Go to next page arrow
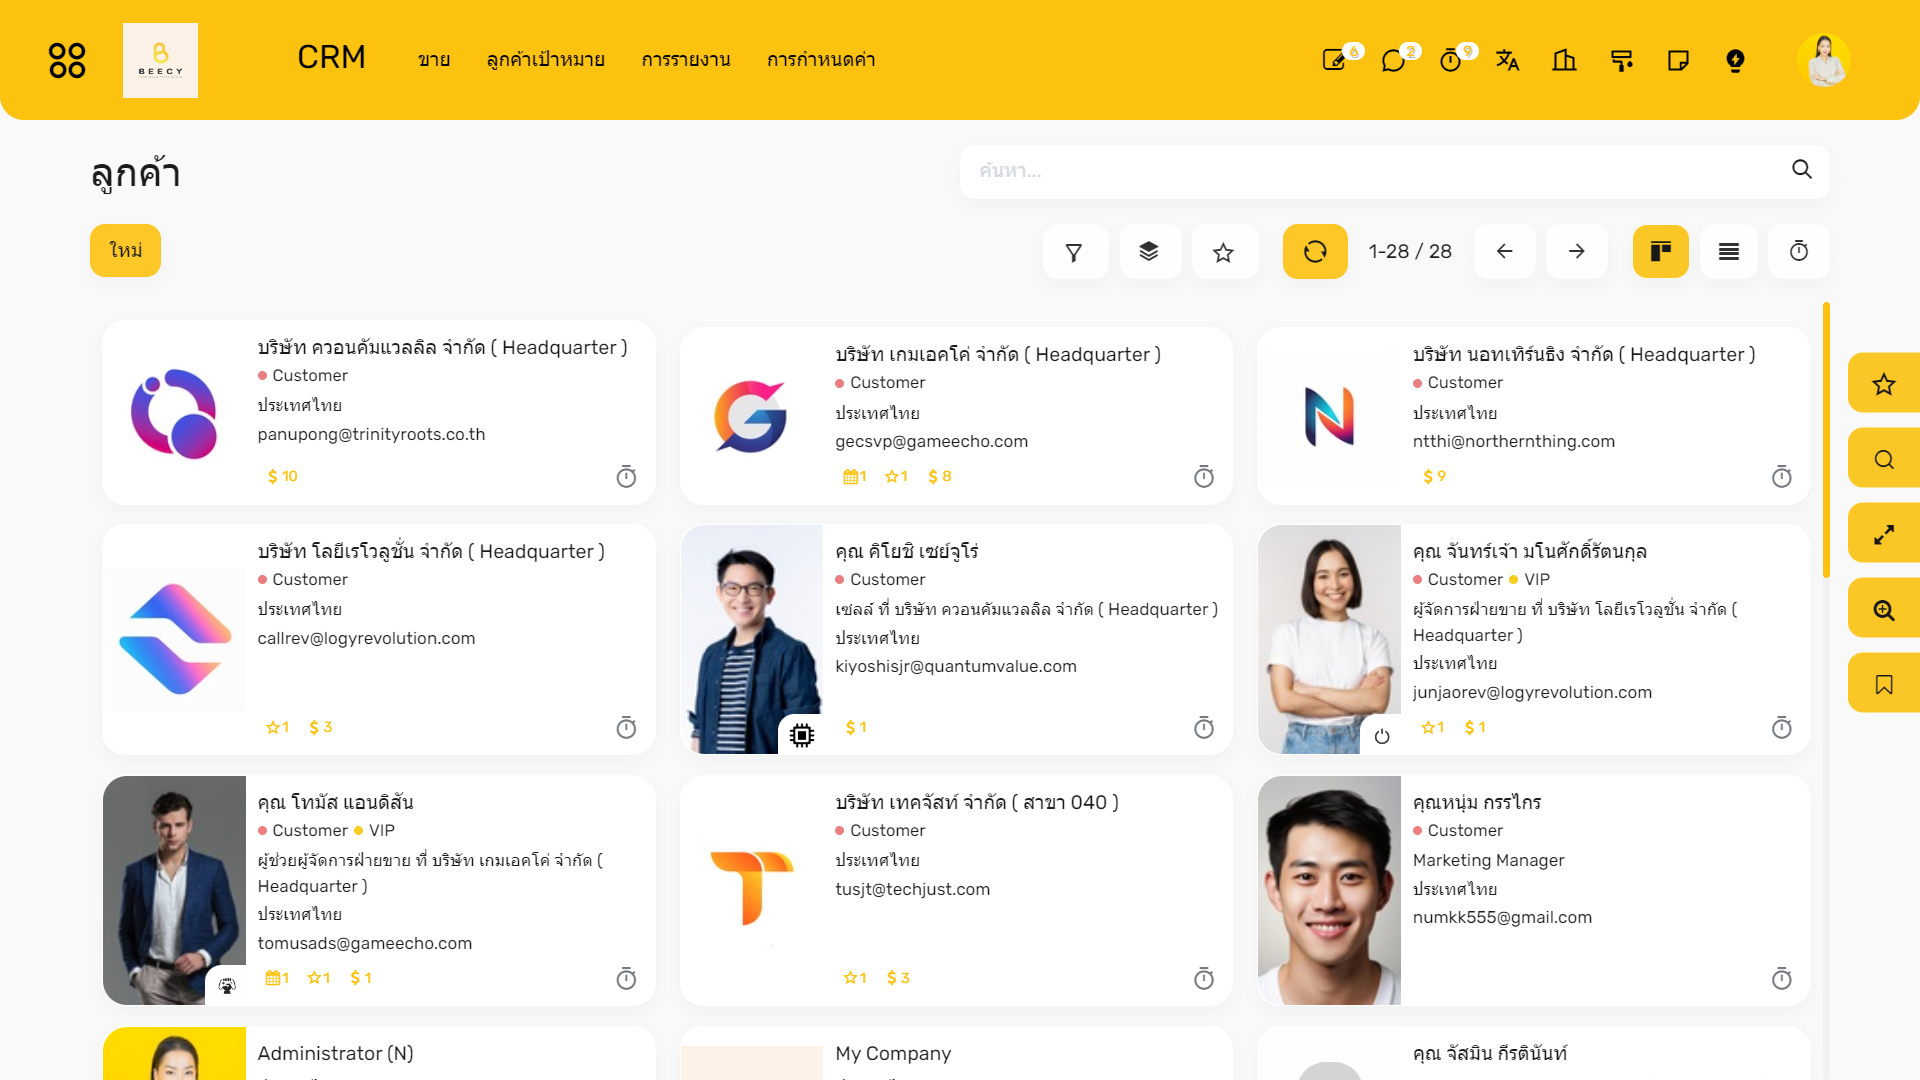This screenshot has height=1080, width=1920. point(1577,252)
